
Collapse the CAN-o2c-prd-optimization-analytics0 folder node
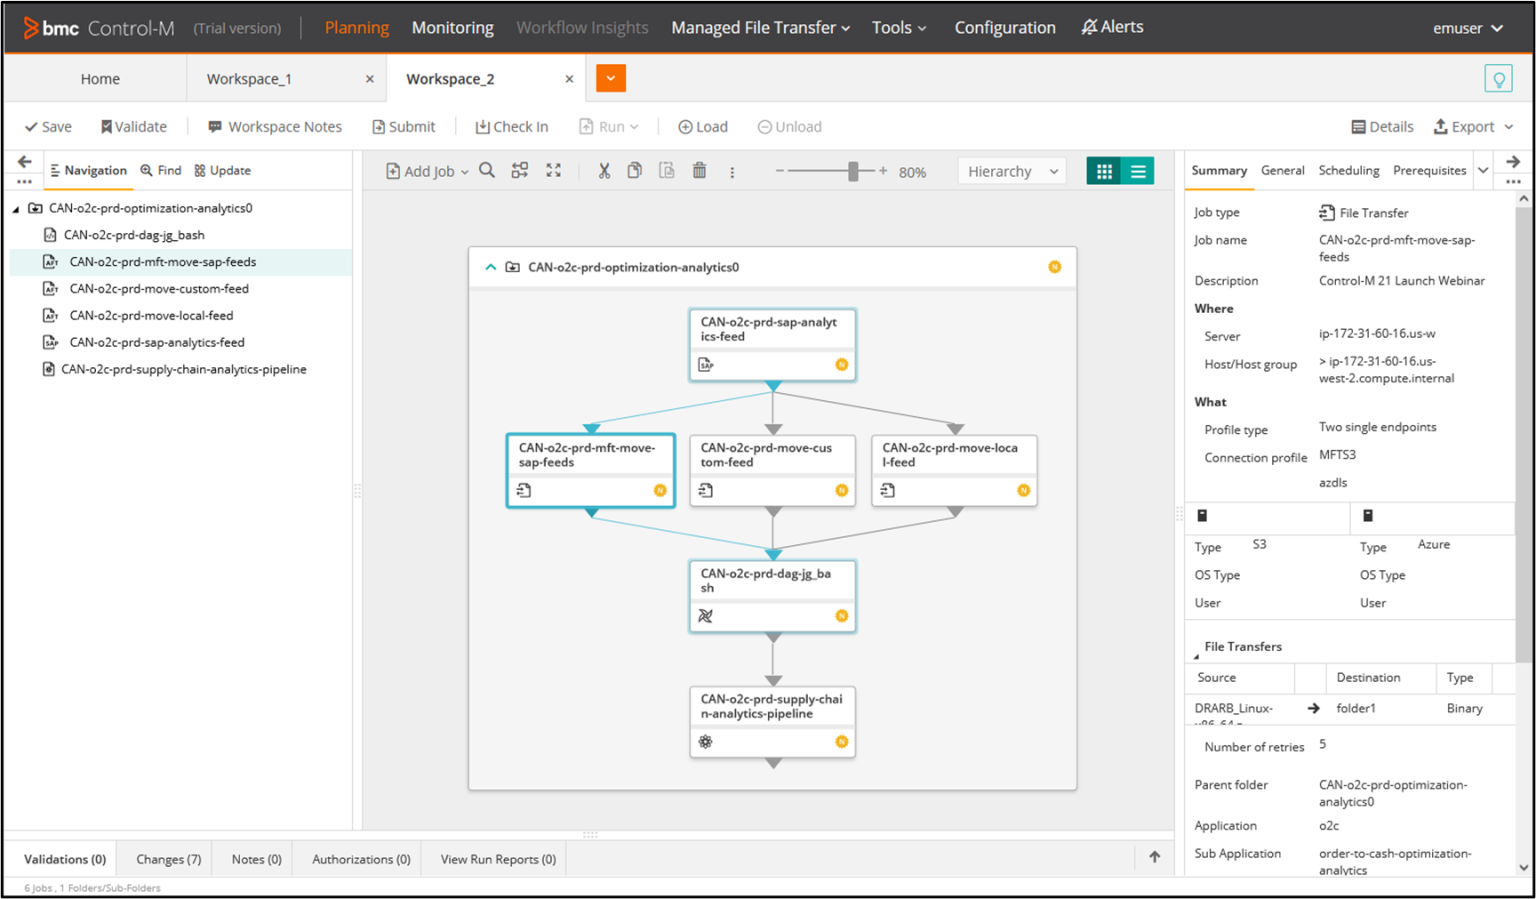tap(490, 267)
